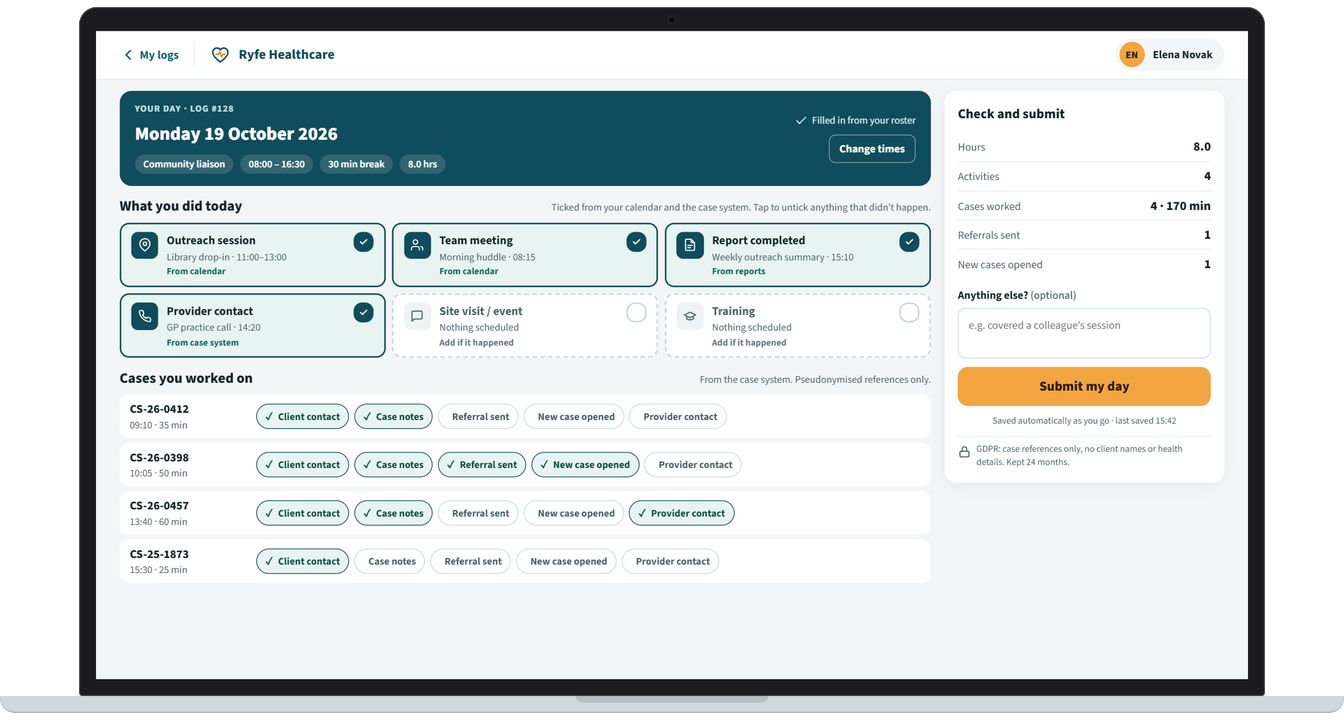Click the GDPR lock icon
This screenshot has height=720, width=1344.
pos(964,452)
